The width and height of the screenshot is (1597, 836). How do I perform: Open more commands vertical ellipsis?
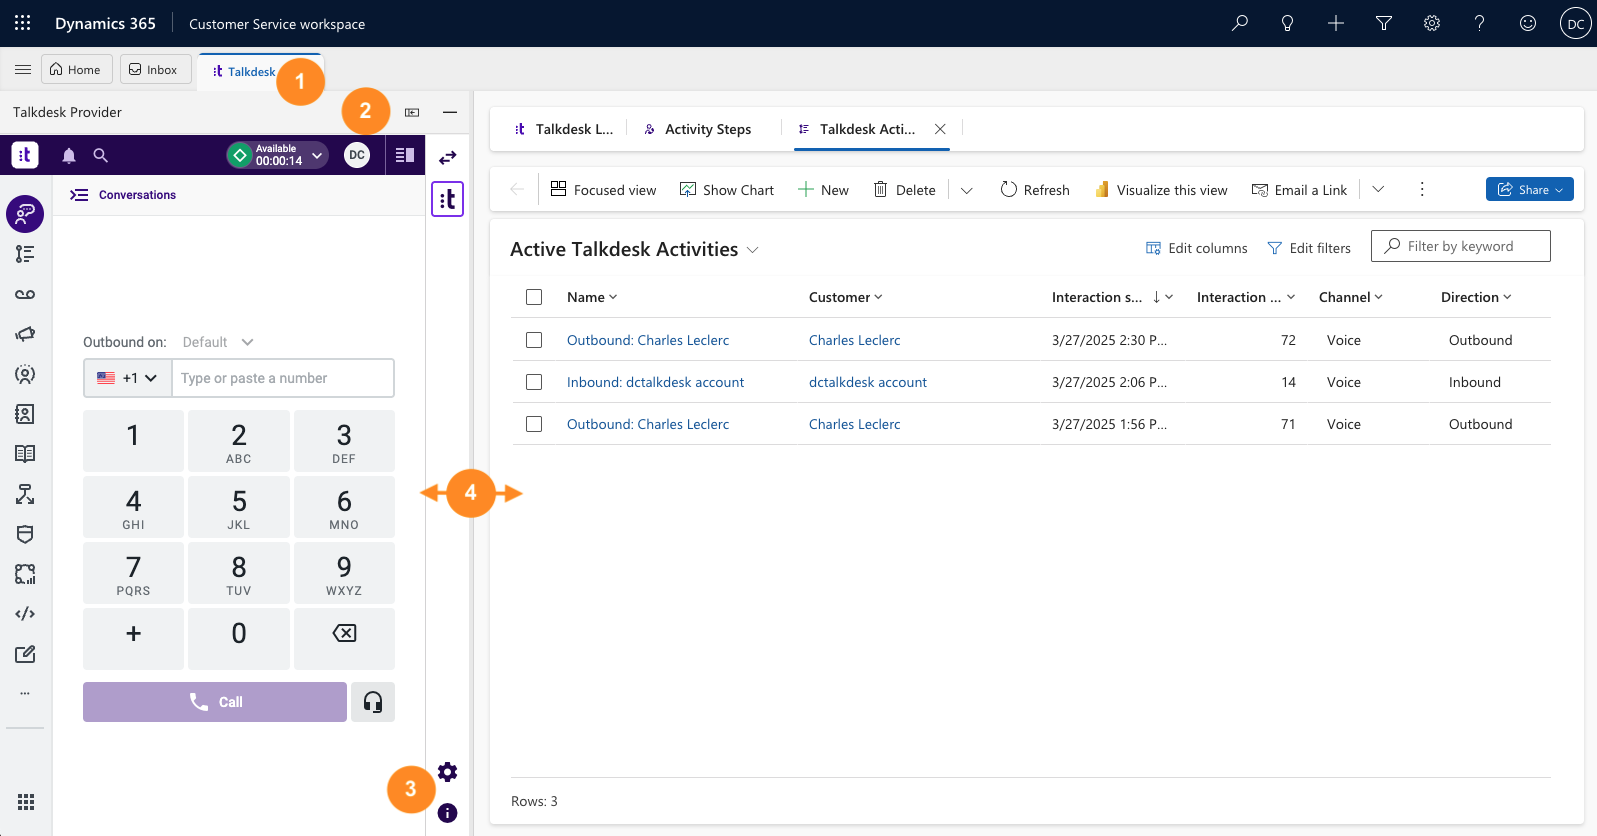pyautogui.click(x=1422, y=189)
